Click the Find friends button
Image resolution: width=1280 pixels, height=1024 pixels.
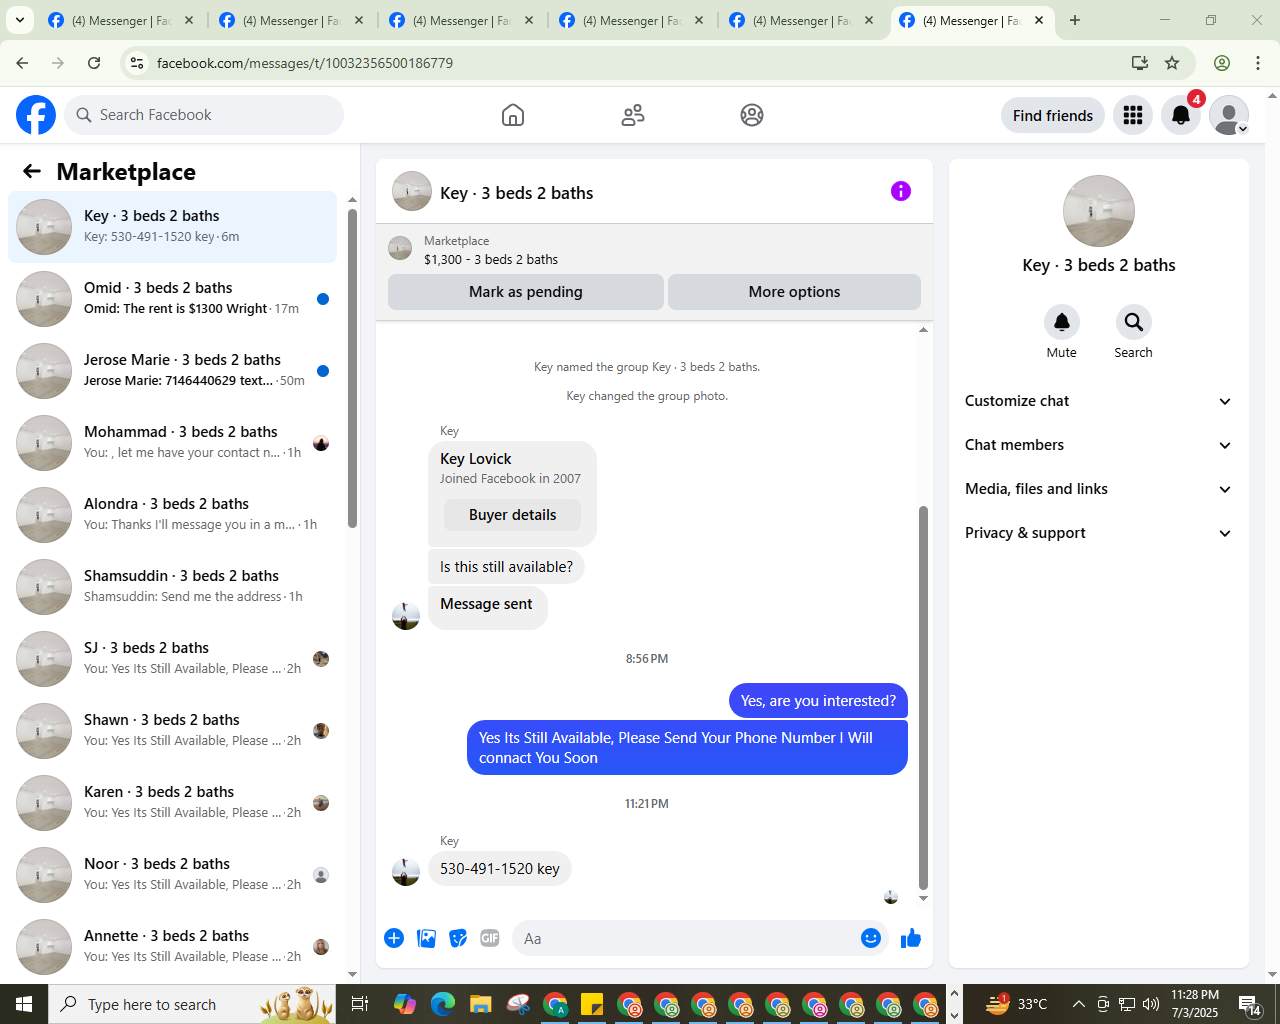click(1053, 115)
